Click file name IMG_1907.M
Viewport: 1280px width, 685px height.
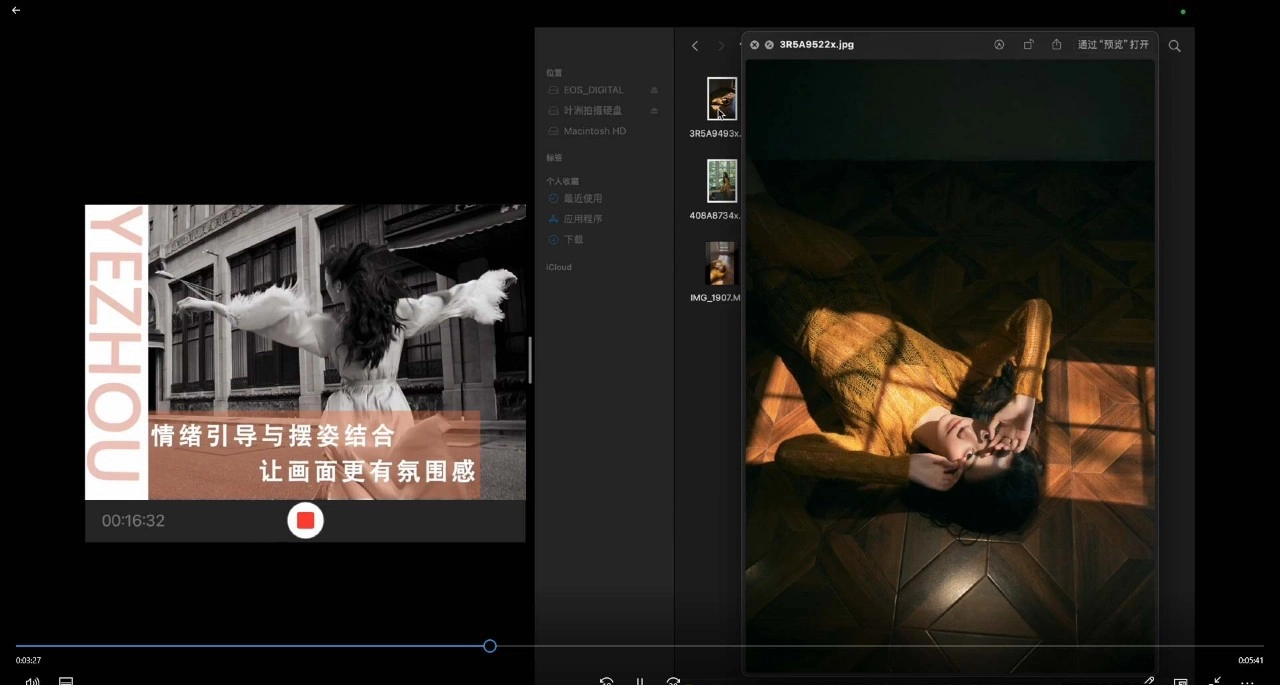715,298
